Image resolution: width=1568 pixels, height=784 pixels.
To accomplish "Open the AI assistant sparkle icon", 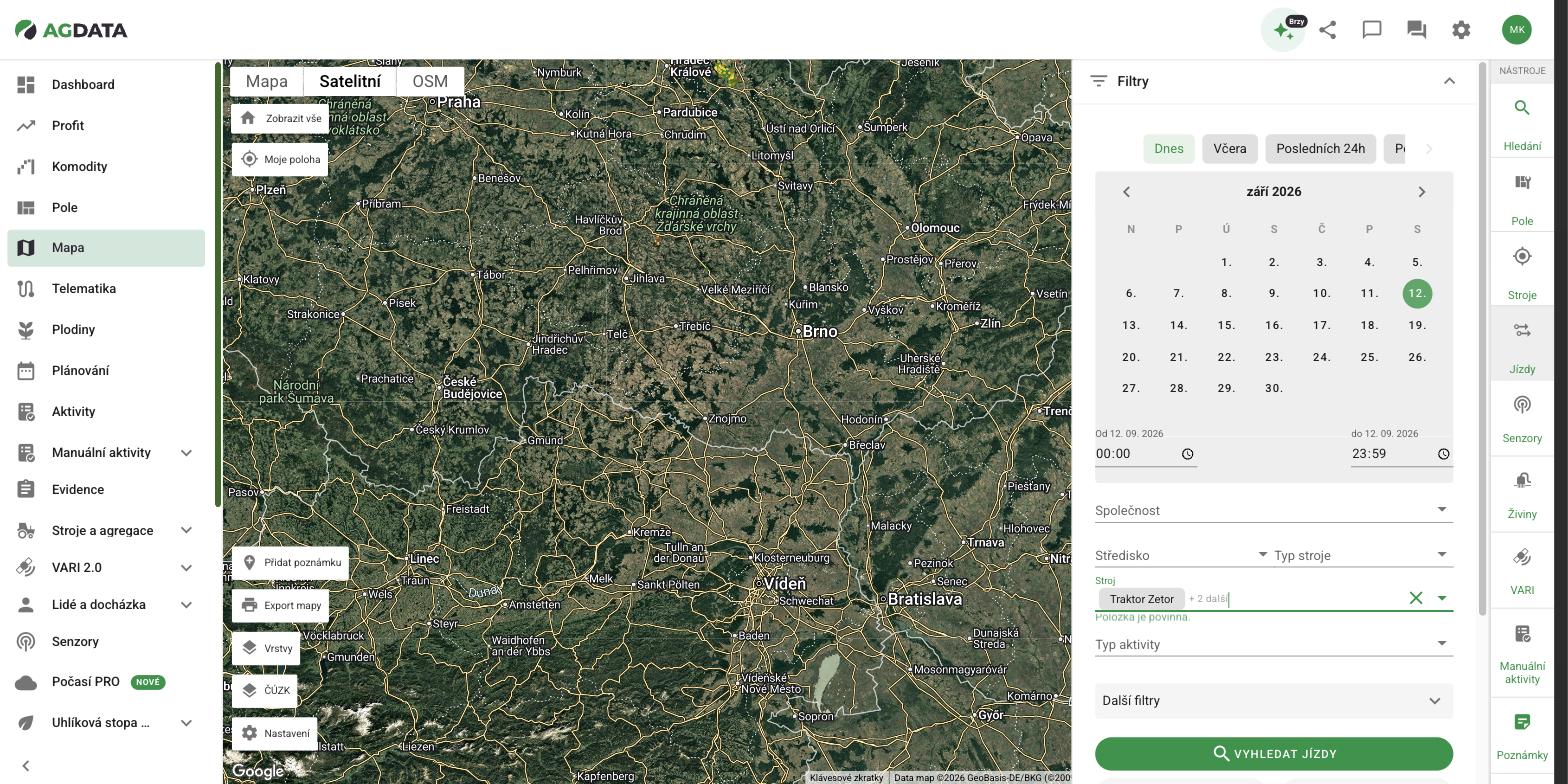I will pyautogui.click(x=1283, y=30).
